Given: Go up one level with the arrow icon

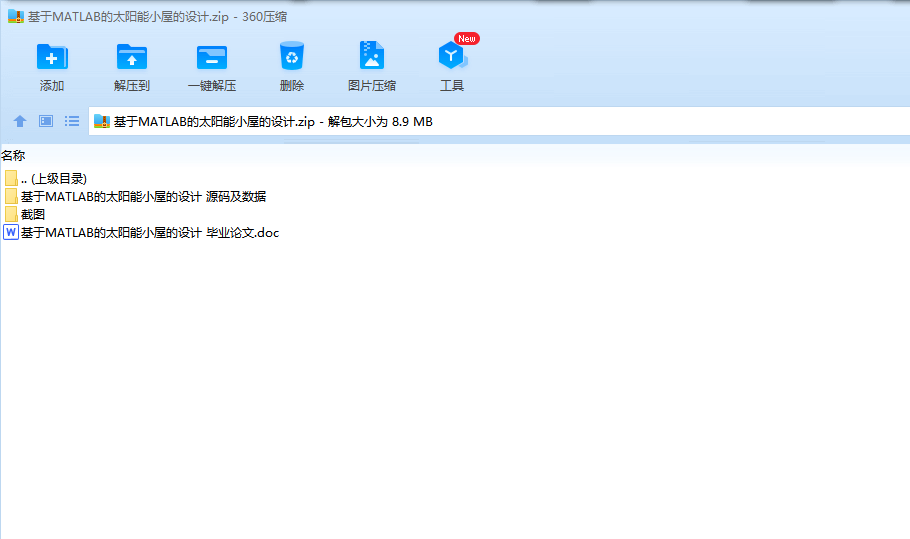Looking at the screenshot, I should coord(20,121).
